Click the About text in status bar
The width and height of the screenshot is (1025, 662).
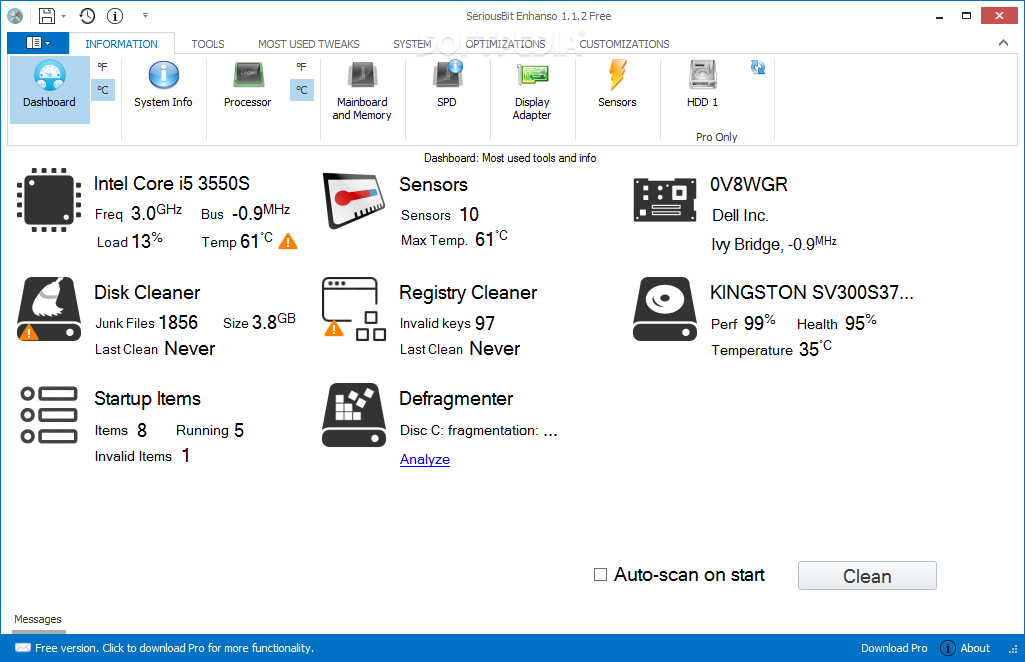(975, 648)
